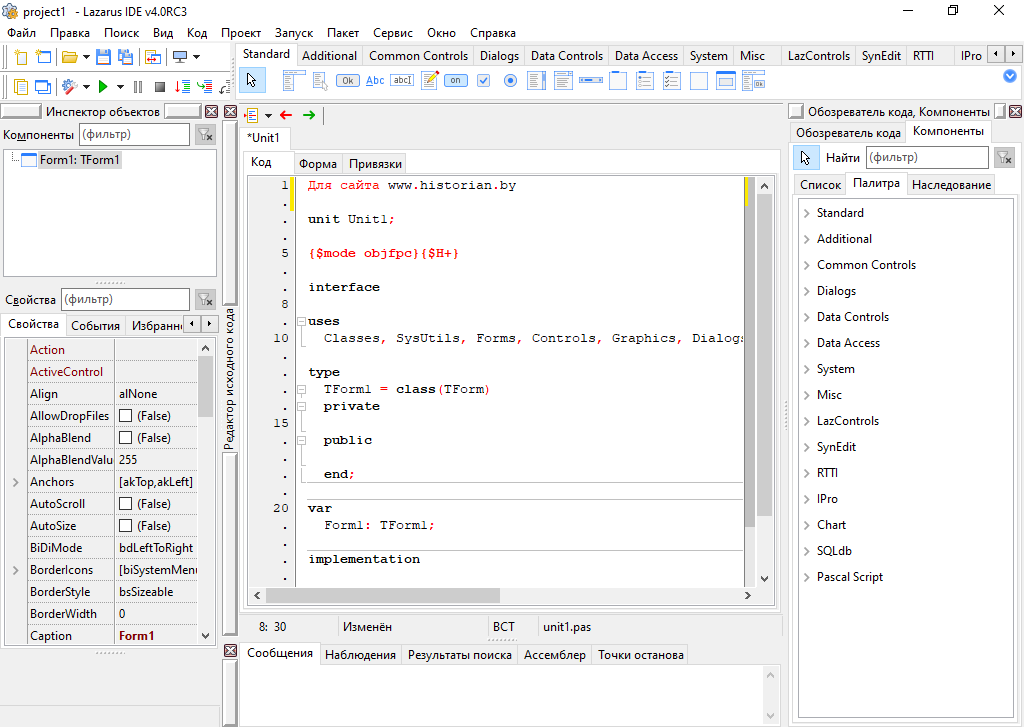Switch to the События tab
The image size is (1024, 727).
pyautogui.click(x=96, y=325)
